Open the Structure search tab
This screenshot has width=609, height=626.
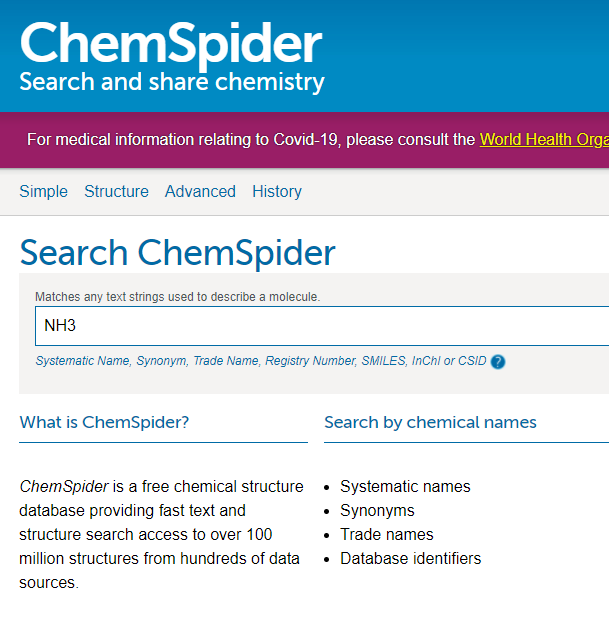tap(116, 191)
